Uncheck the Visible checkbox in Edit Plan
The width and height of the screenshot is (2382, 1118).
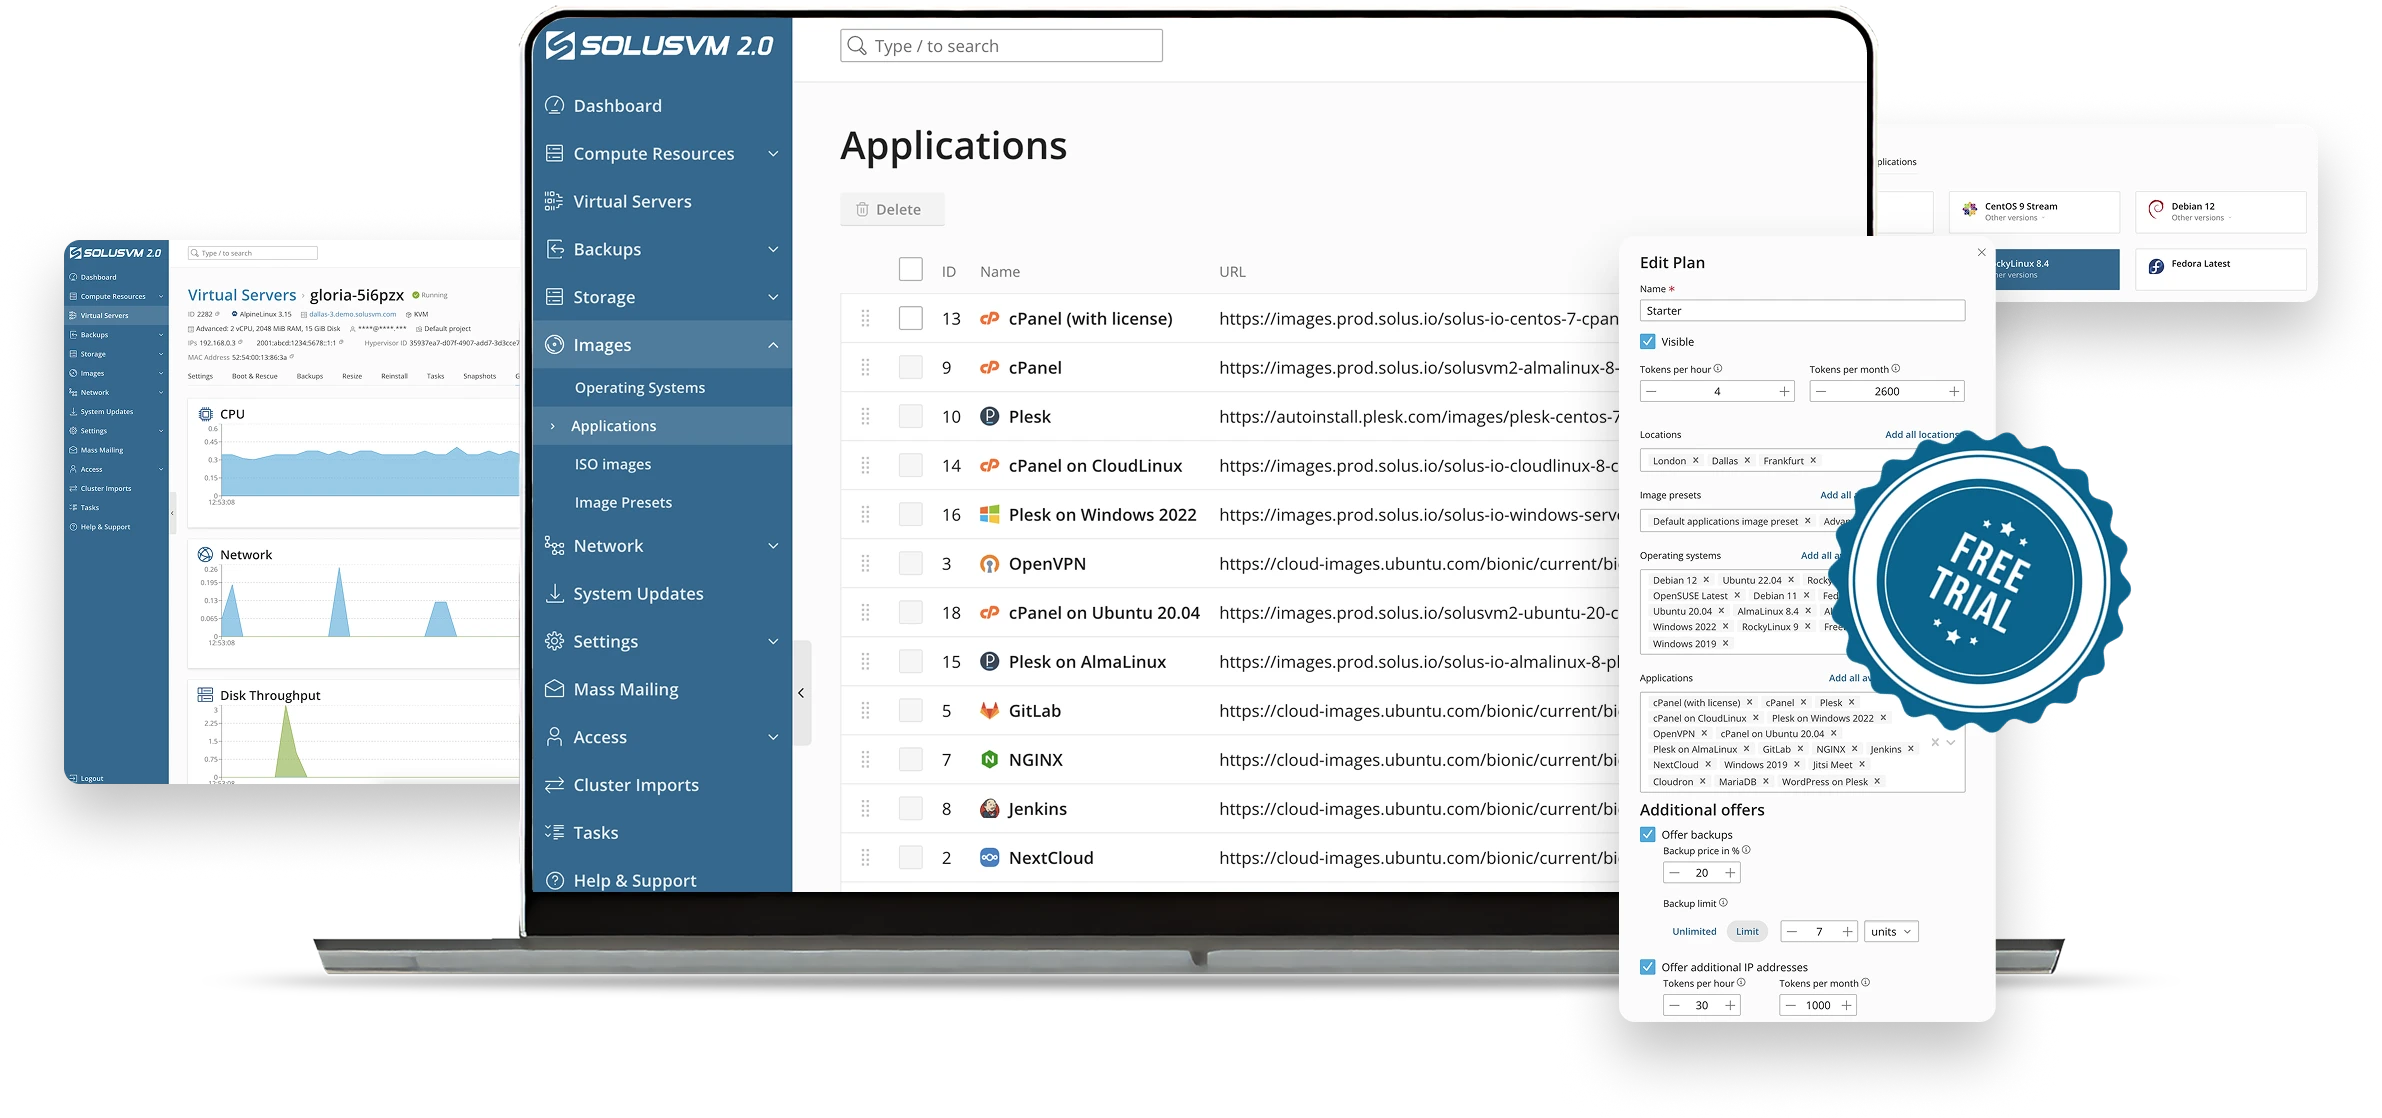1648,341
